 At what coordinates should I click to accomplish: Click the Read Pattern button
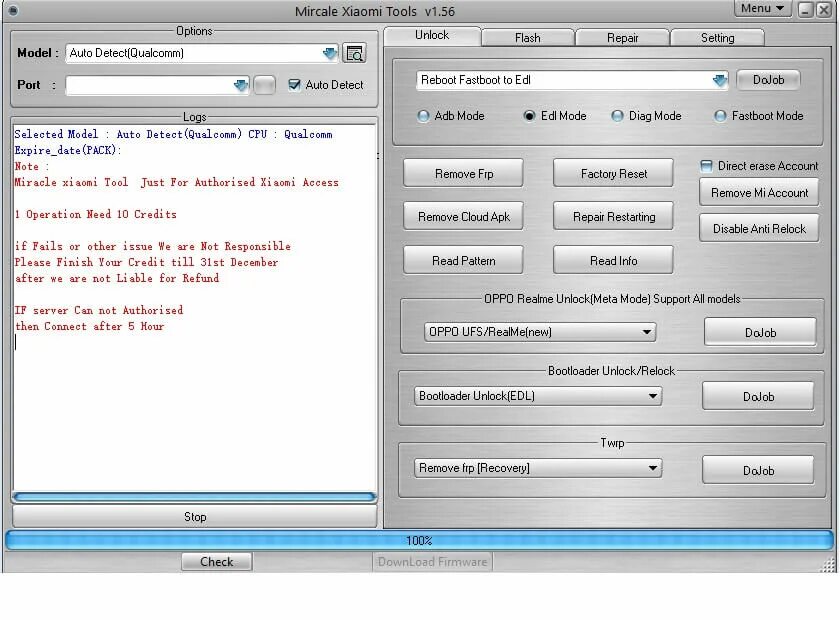[x=463, y=260]
